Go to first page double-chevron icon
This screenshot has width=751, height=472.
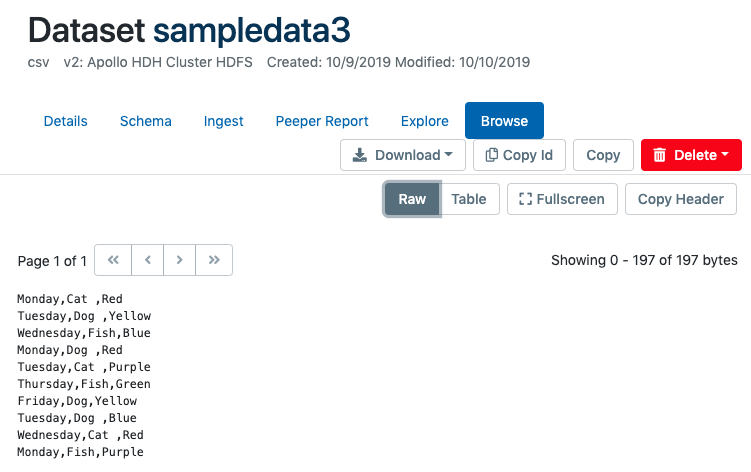pyautogui.click(x=113, y=260)
